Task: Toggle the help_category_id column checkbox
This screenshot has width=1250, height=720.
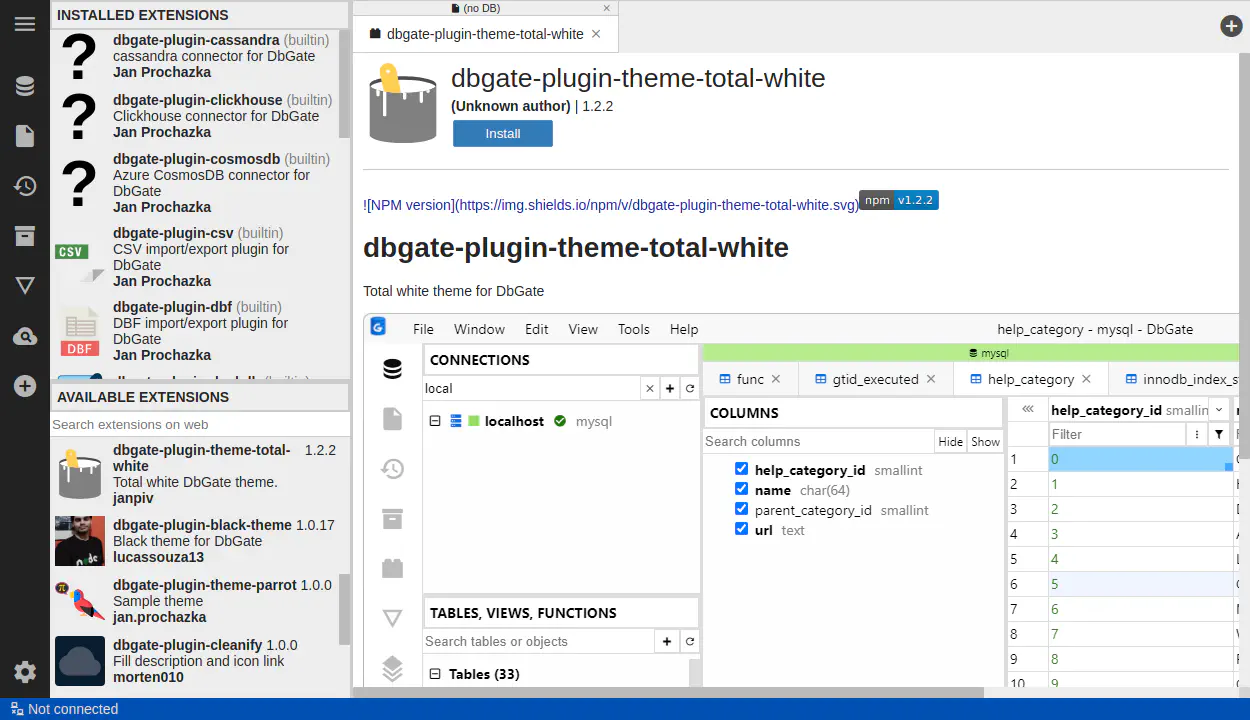Action: pos(741,469)
